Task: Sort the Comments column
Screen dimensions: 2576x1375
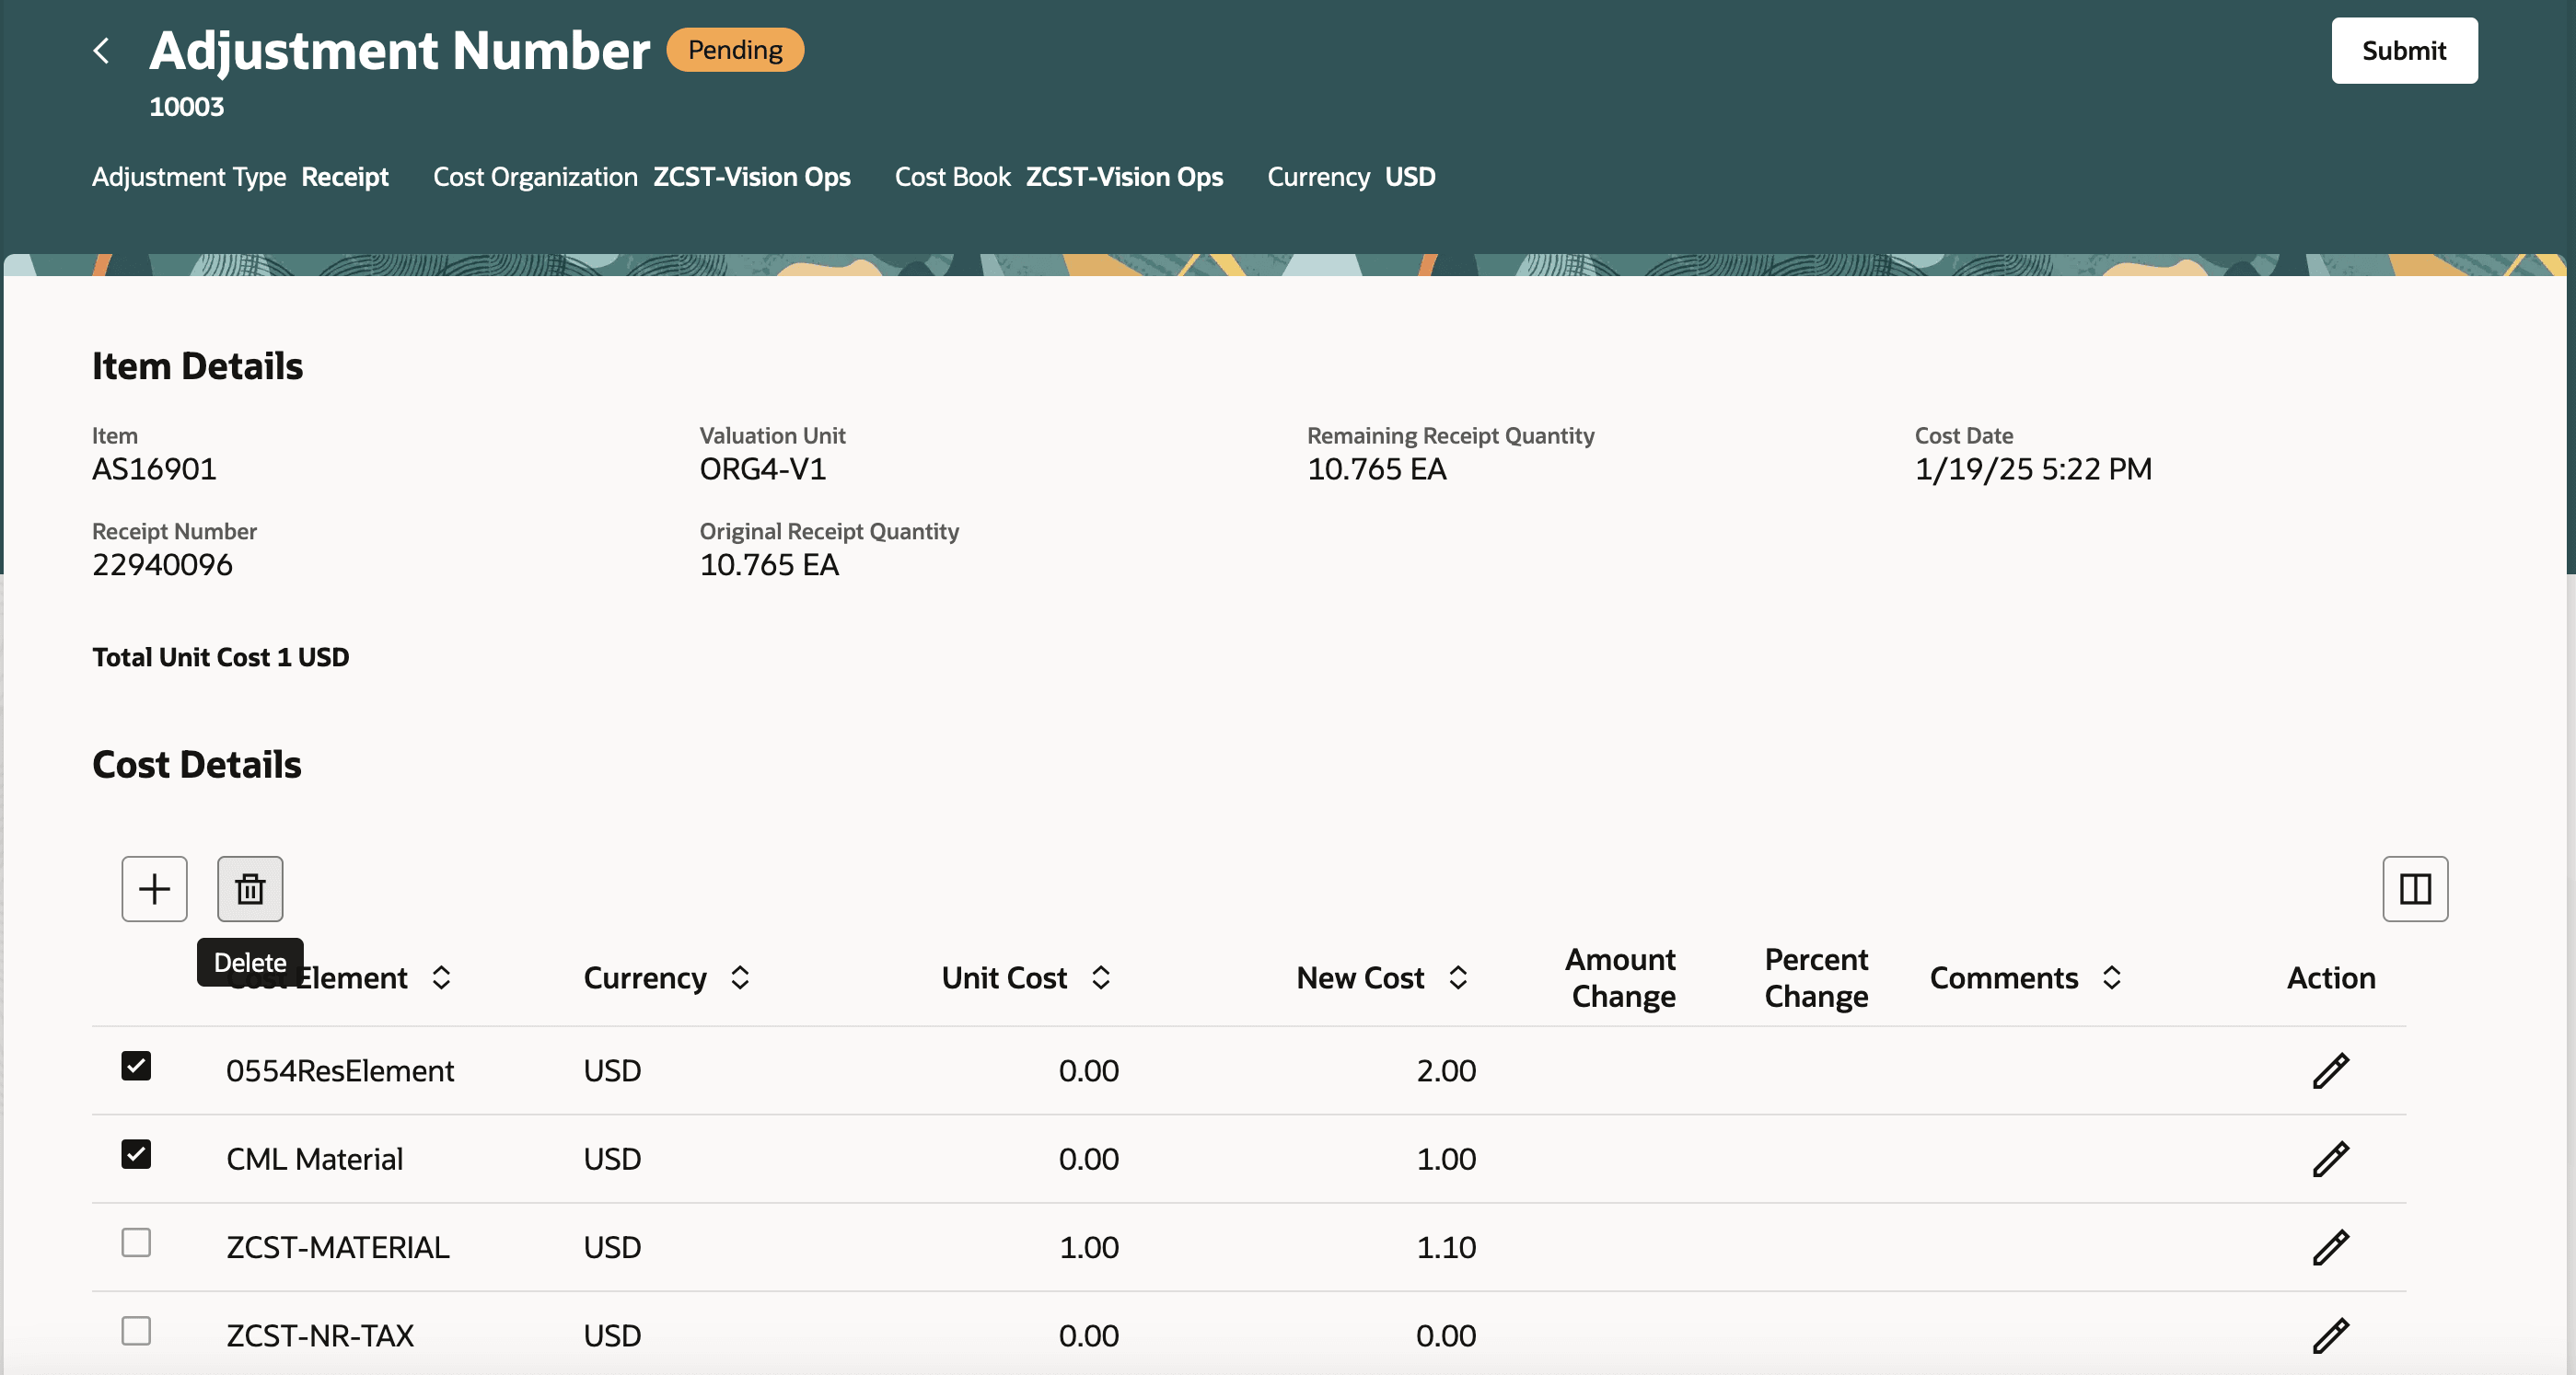Action: [x=2112, y=978]
